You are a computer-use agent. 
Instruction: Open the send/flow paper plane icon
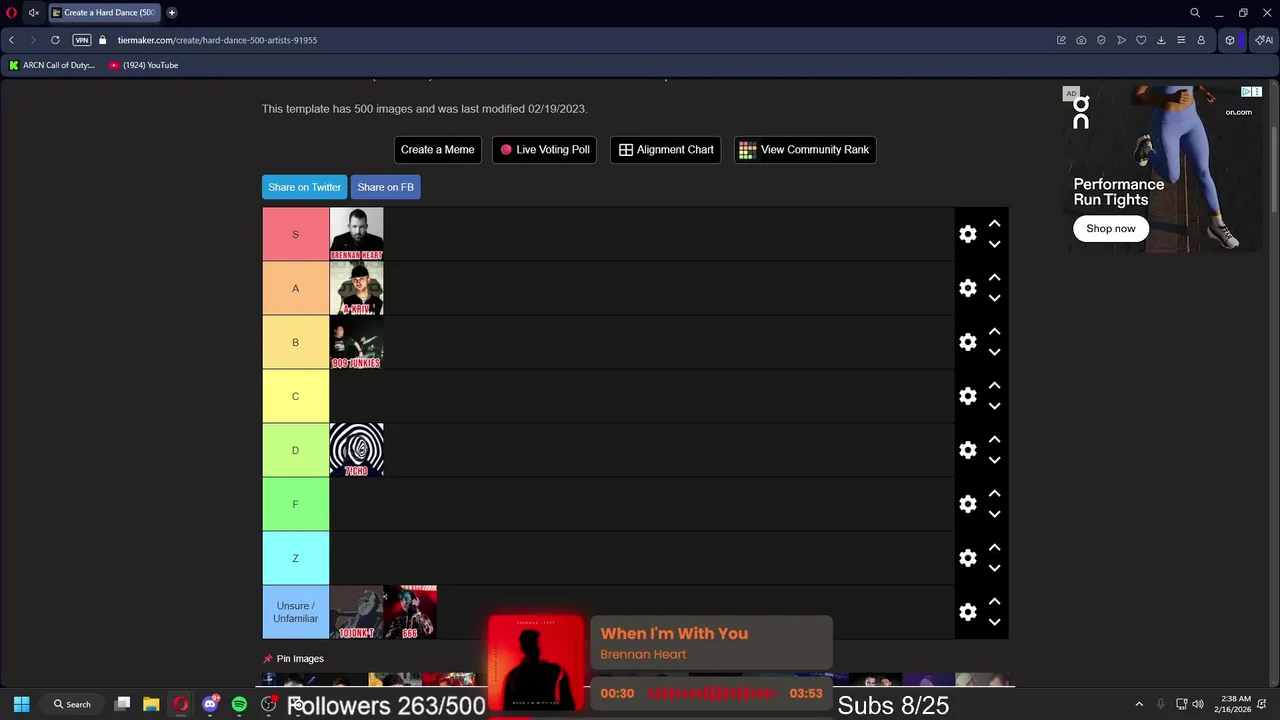1121,40
